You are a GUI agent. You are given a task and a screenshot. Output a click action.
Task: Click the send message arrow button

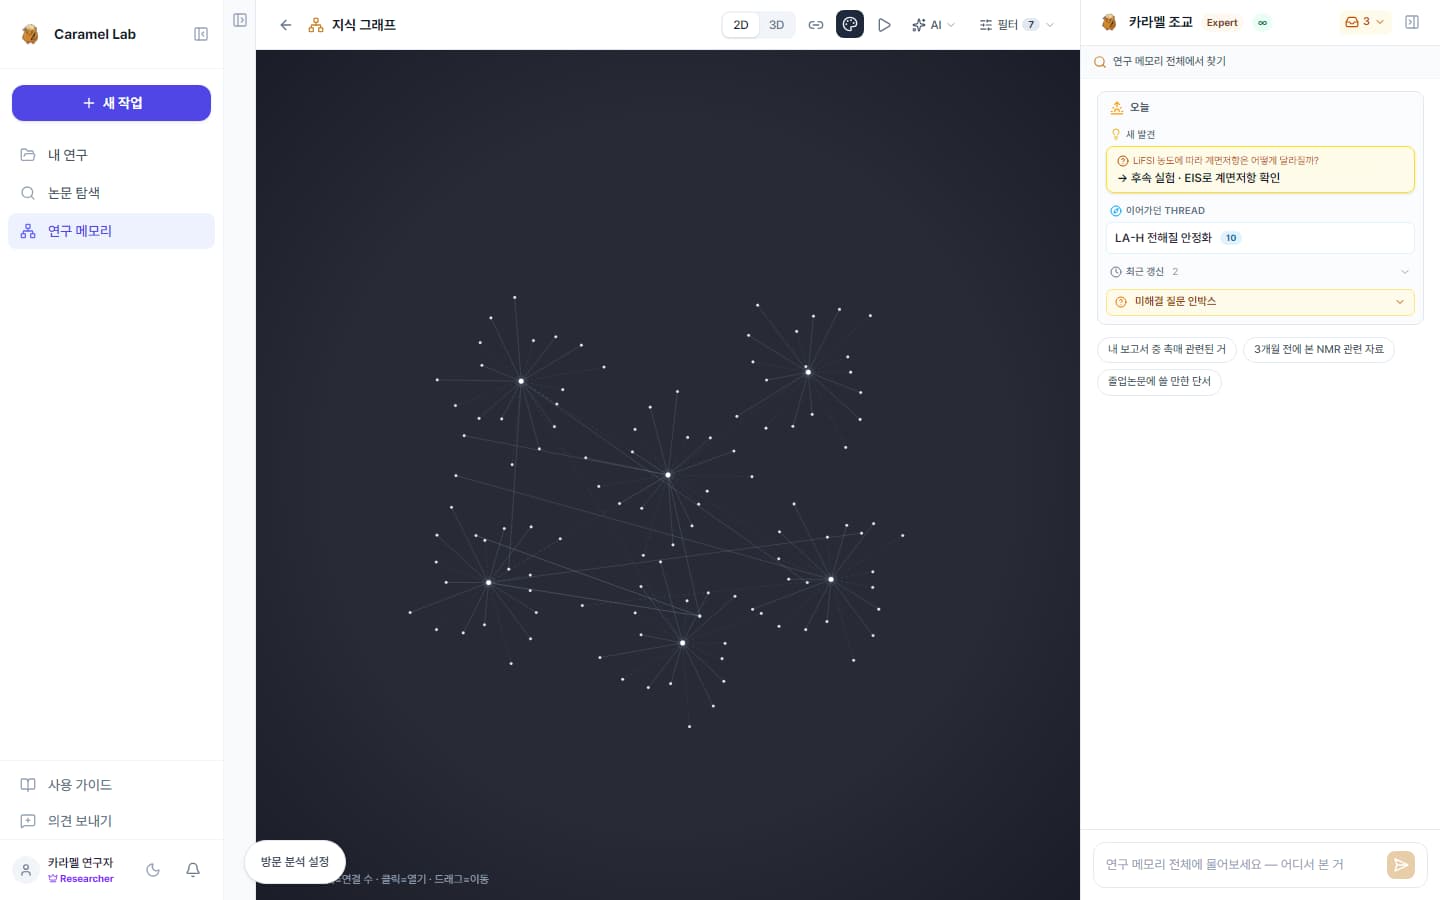click(1401, 865)
